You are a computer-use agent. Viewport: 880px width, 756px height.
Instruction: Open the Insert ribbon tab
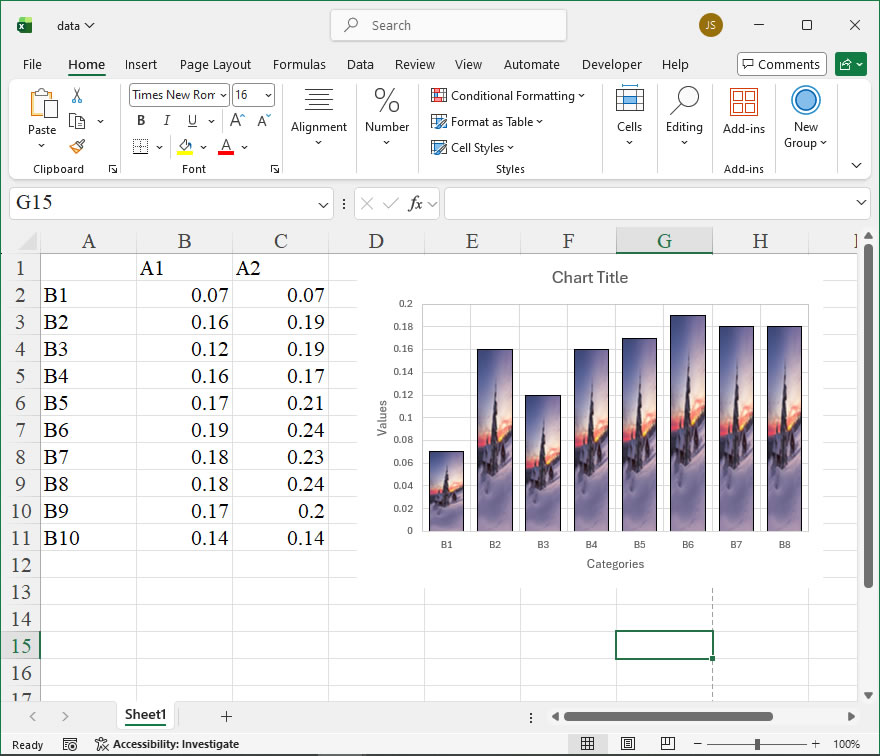(141, 64)
